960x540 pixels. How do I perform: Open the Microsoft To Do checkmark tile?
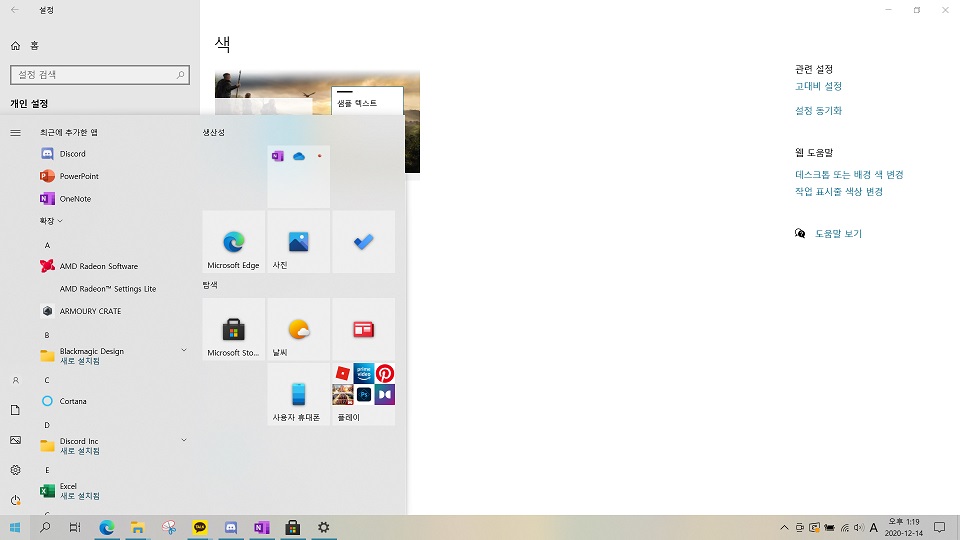coord(364,242)
